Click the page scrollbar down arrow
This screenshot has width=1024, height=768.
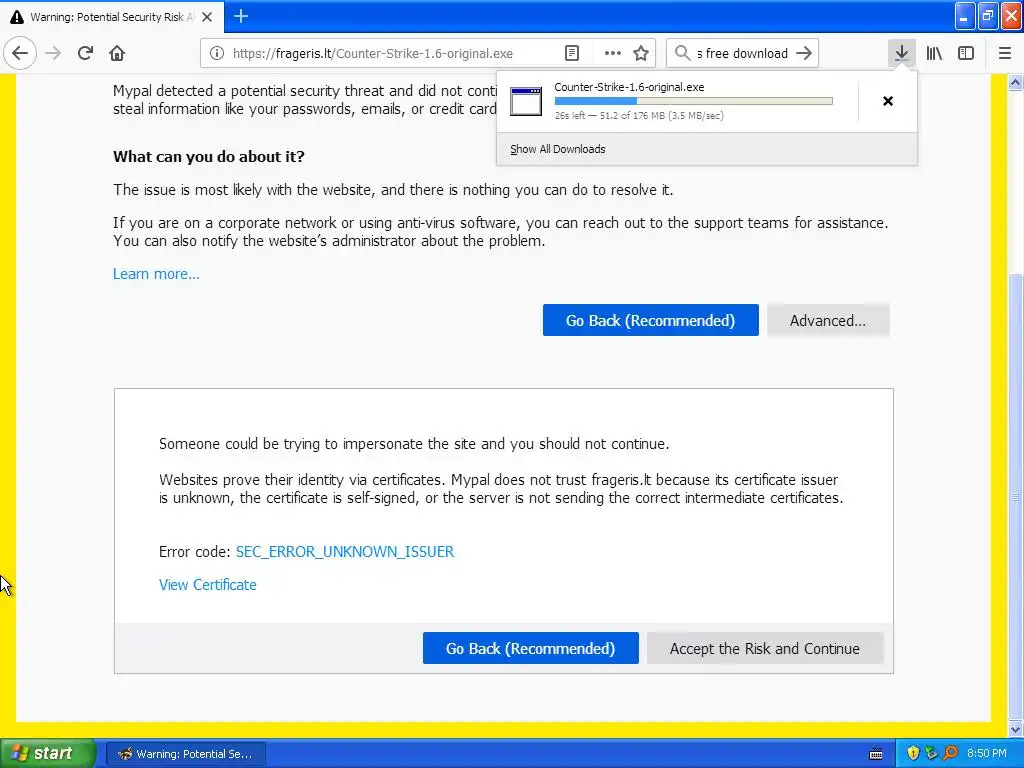[x=1015, y=729]
